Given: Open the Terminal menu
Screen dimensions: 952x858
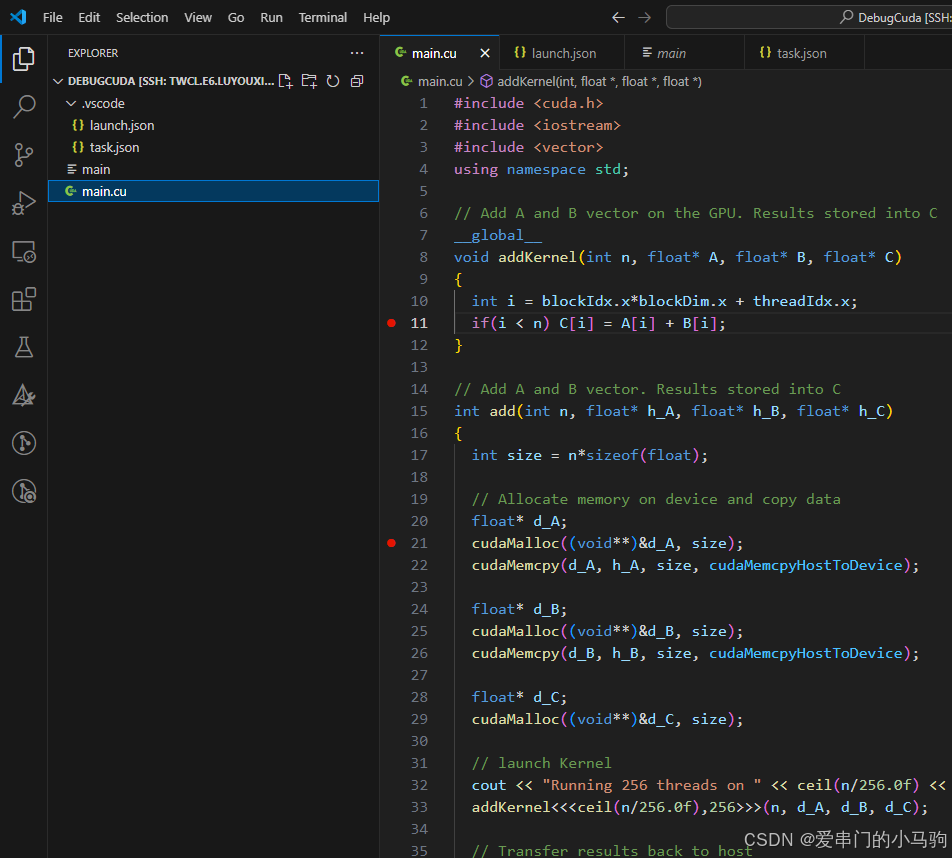Looking at the screenshot, I should coord(322,17).
